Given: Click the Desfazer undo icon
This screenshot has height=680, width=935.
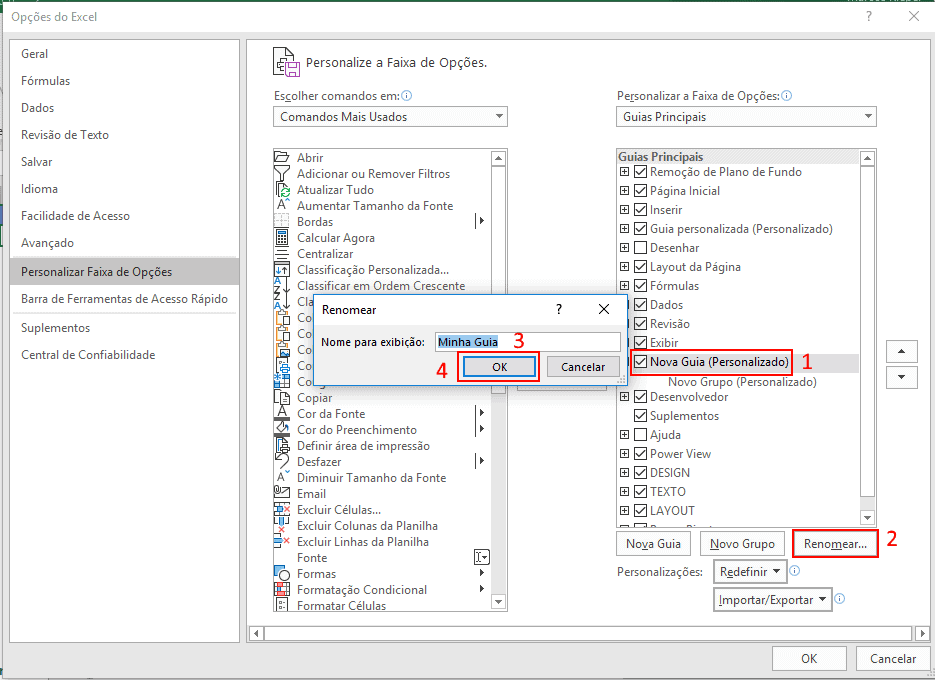Looking at the screenshot, I should 285,461.
